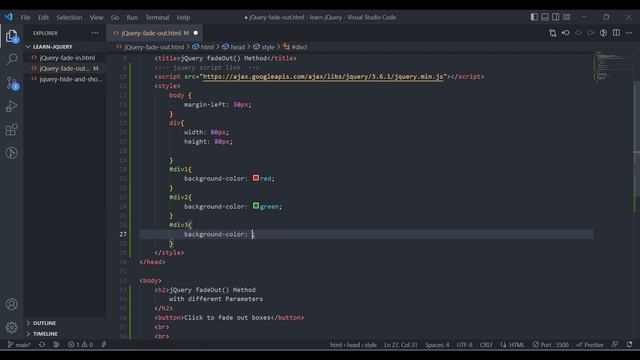Split the editor to the right
The image size is (640, 360).
[616, 33]
